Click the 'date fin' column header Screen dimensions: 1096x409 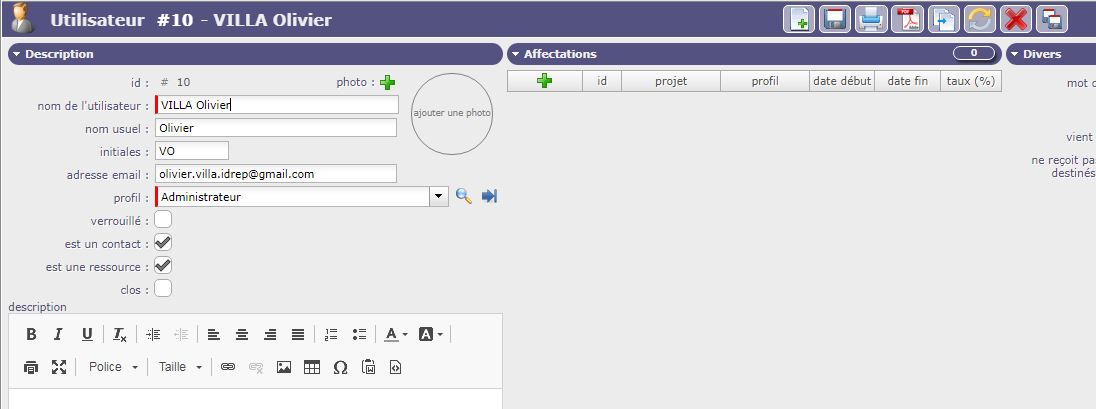[908, 81]
